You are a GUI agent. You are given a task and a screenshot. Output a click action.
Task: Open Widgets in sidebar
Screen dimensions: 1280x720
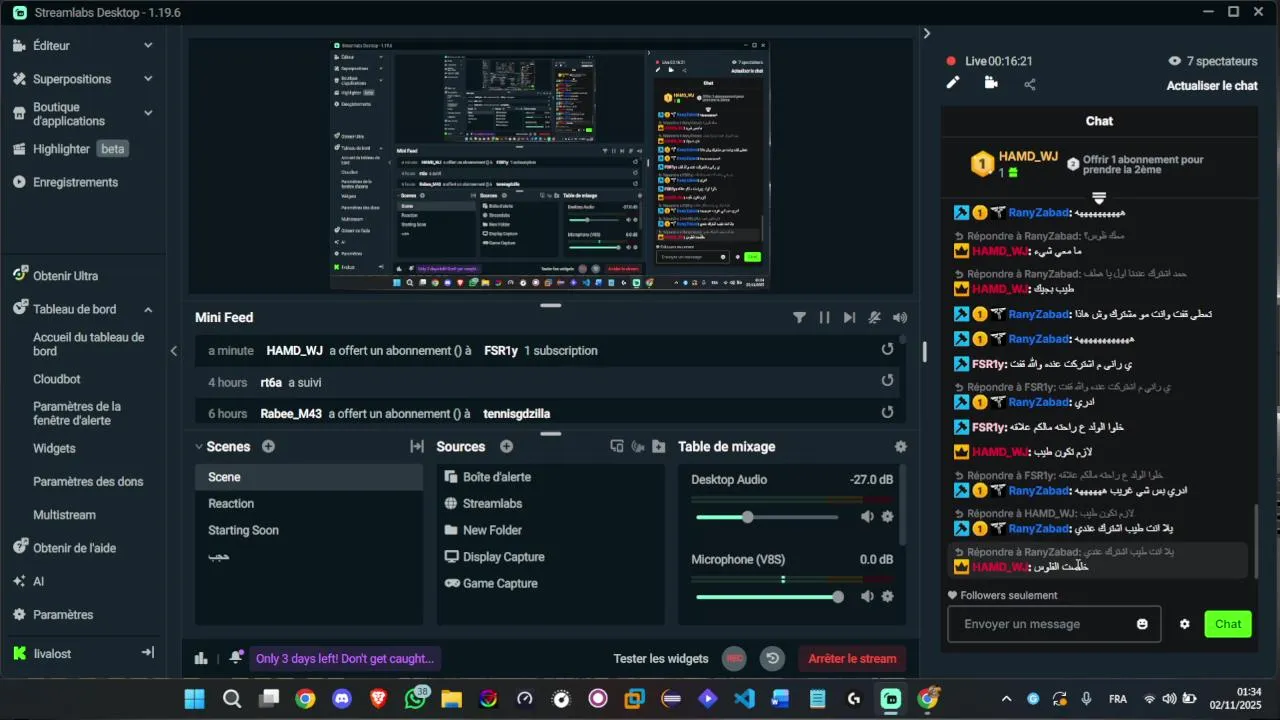[54, 448]
